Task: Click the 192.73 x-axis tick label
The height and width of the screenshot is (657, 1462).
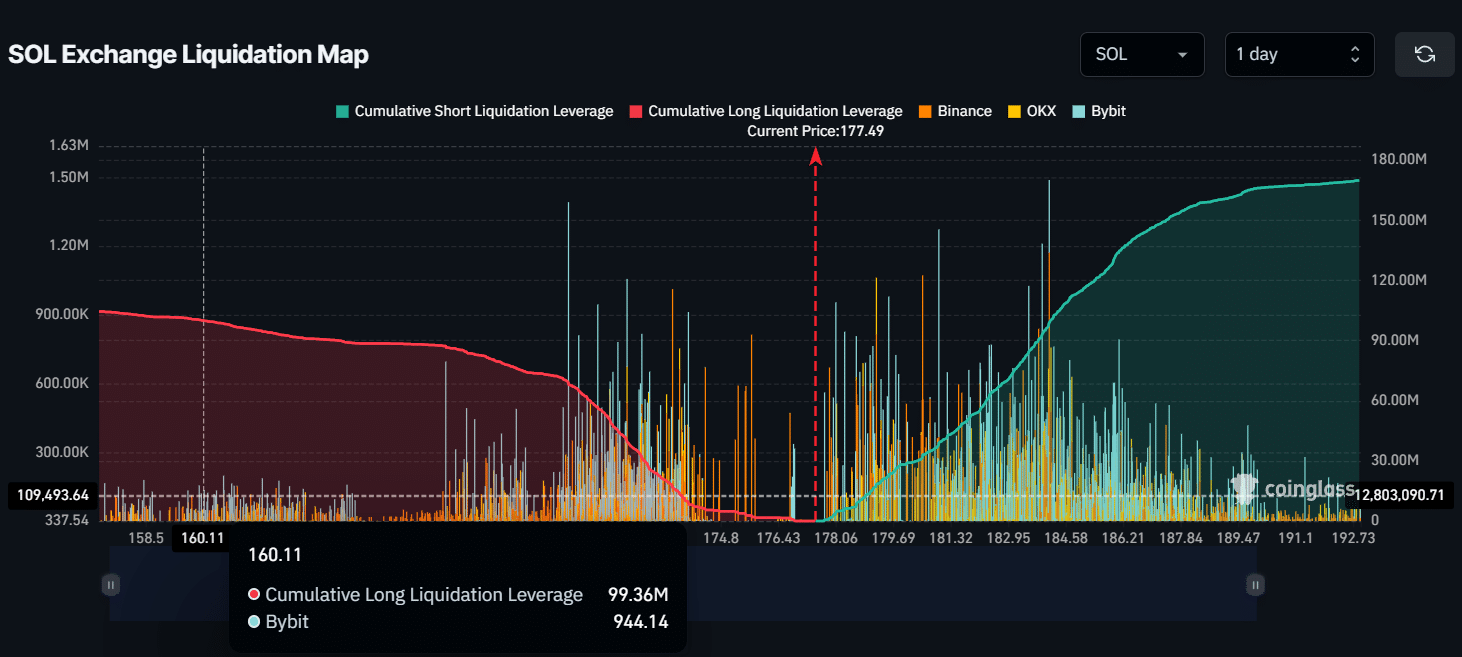Action: click(1354, 538)
